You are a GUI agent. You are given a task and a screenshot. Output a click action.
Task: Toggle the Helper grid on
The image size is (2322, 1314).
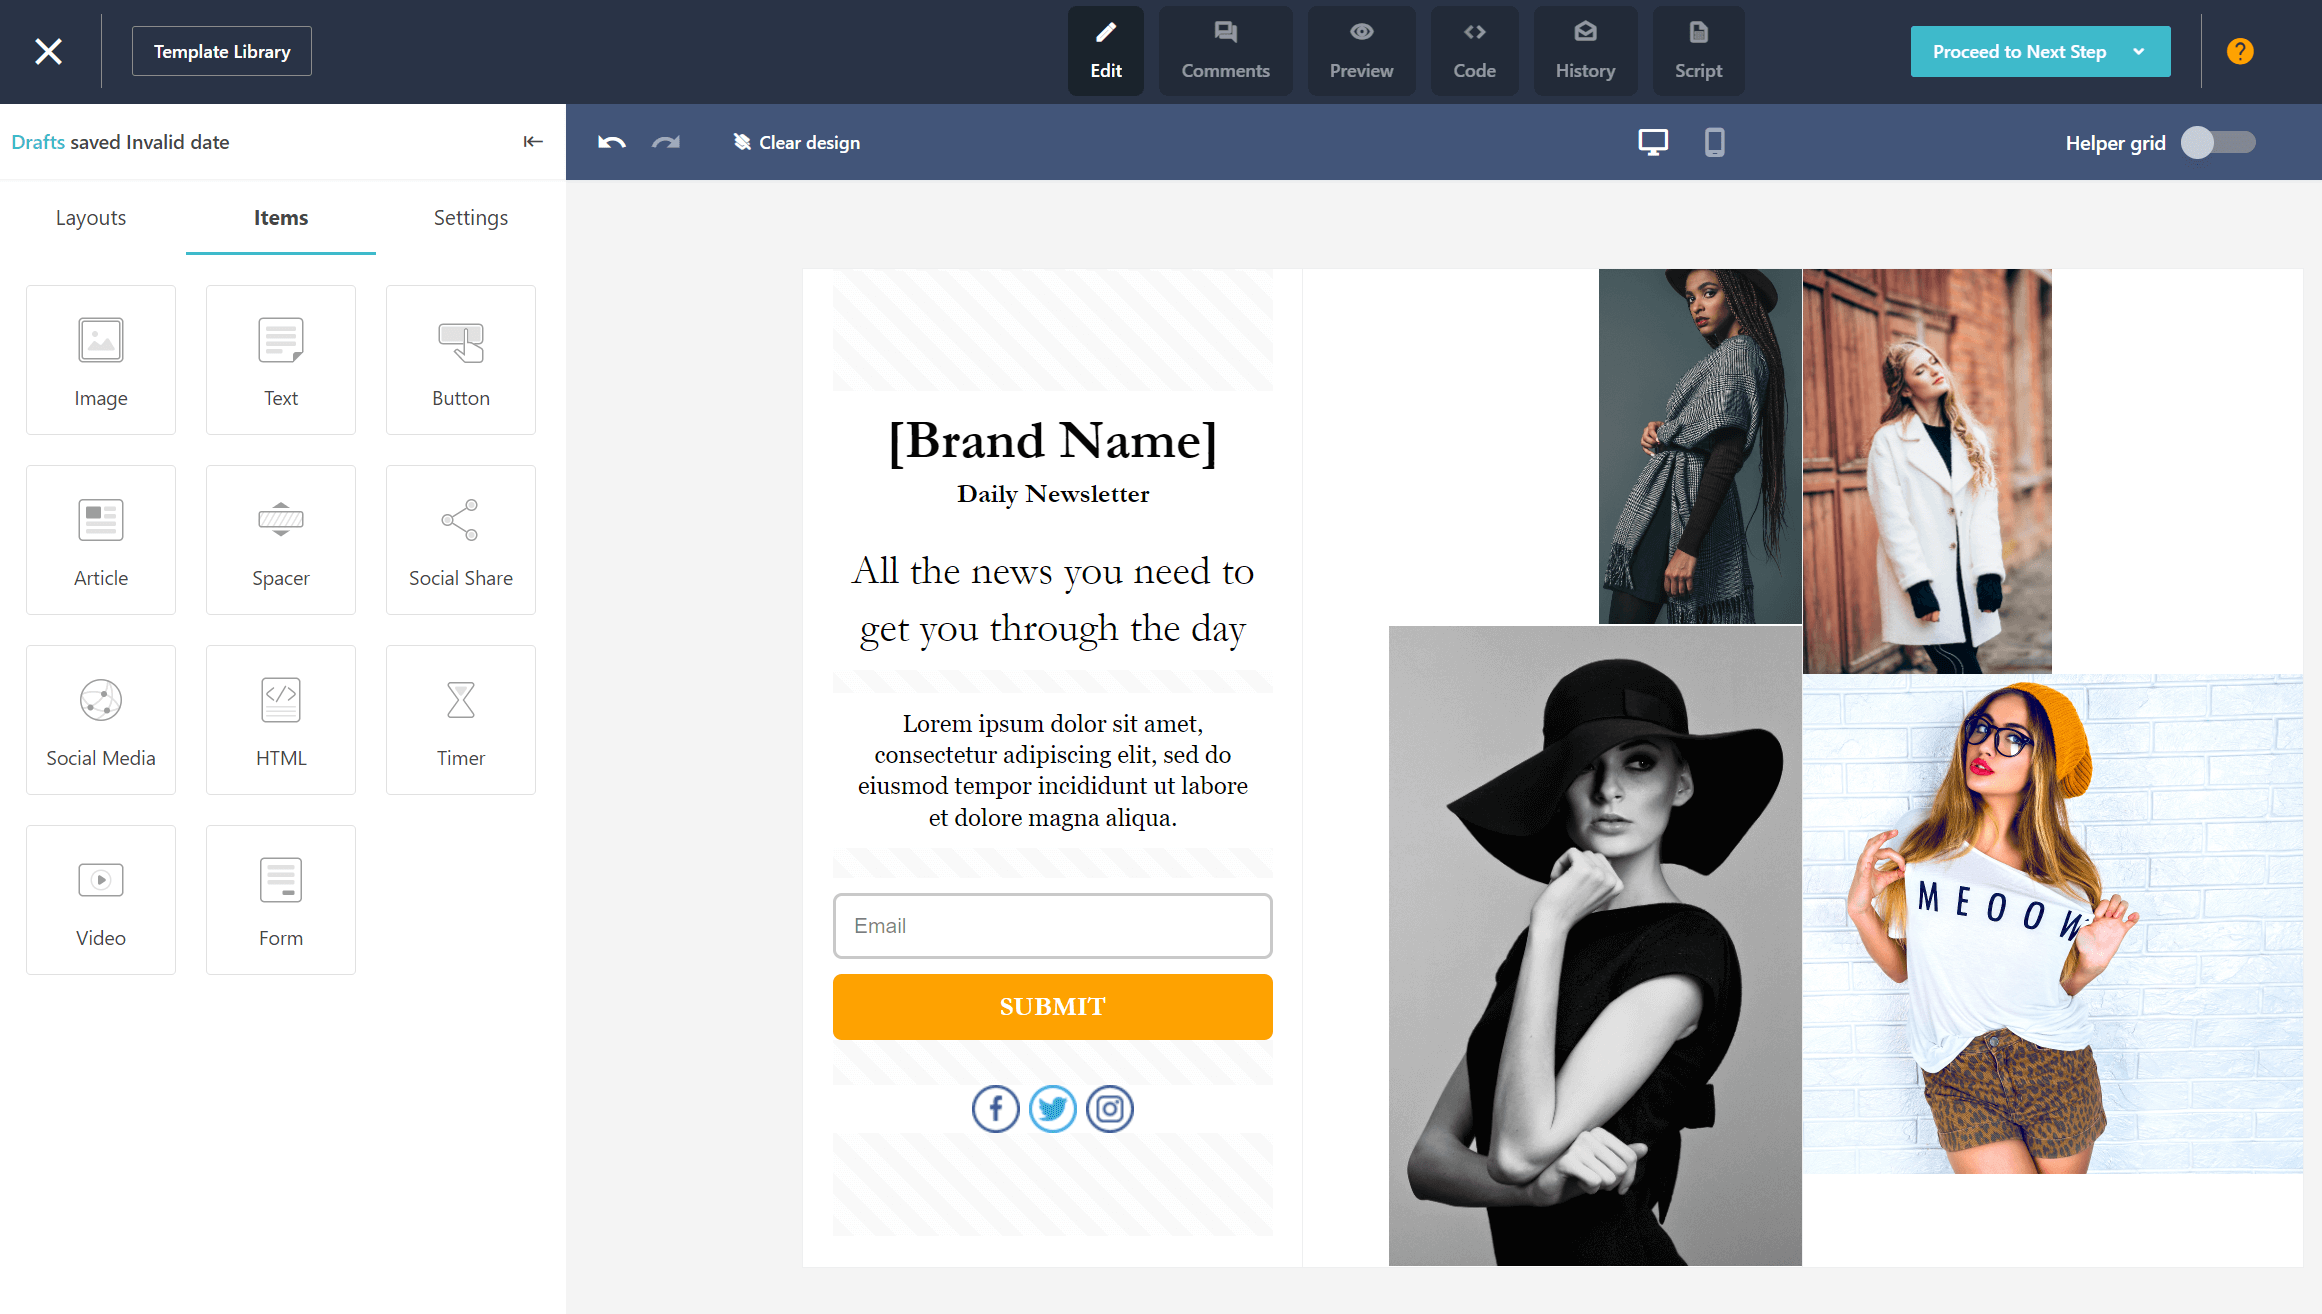coord(2220,142)
